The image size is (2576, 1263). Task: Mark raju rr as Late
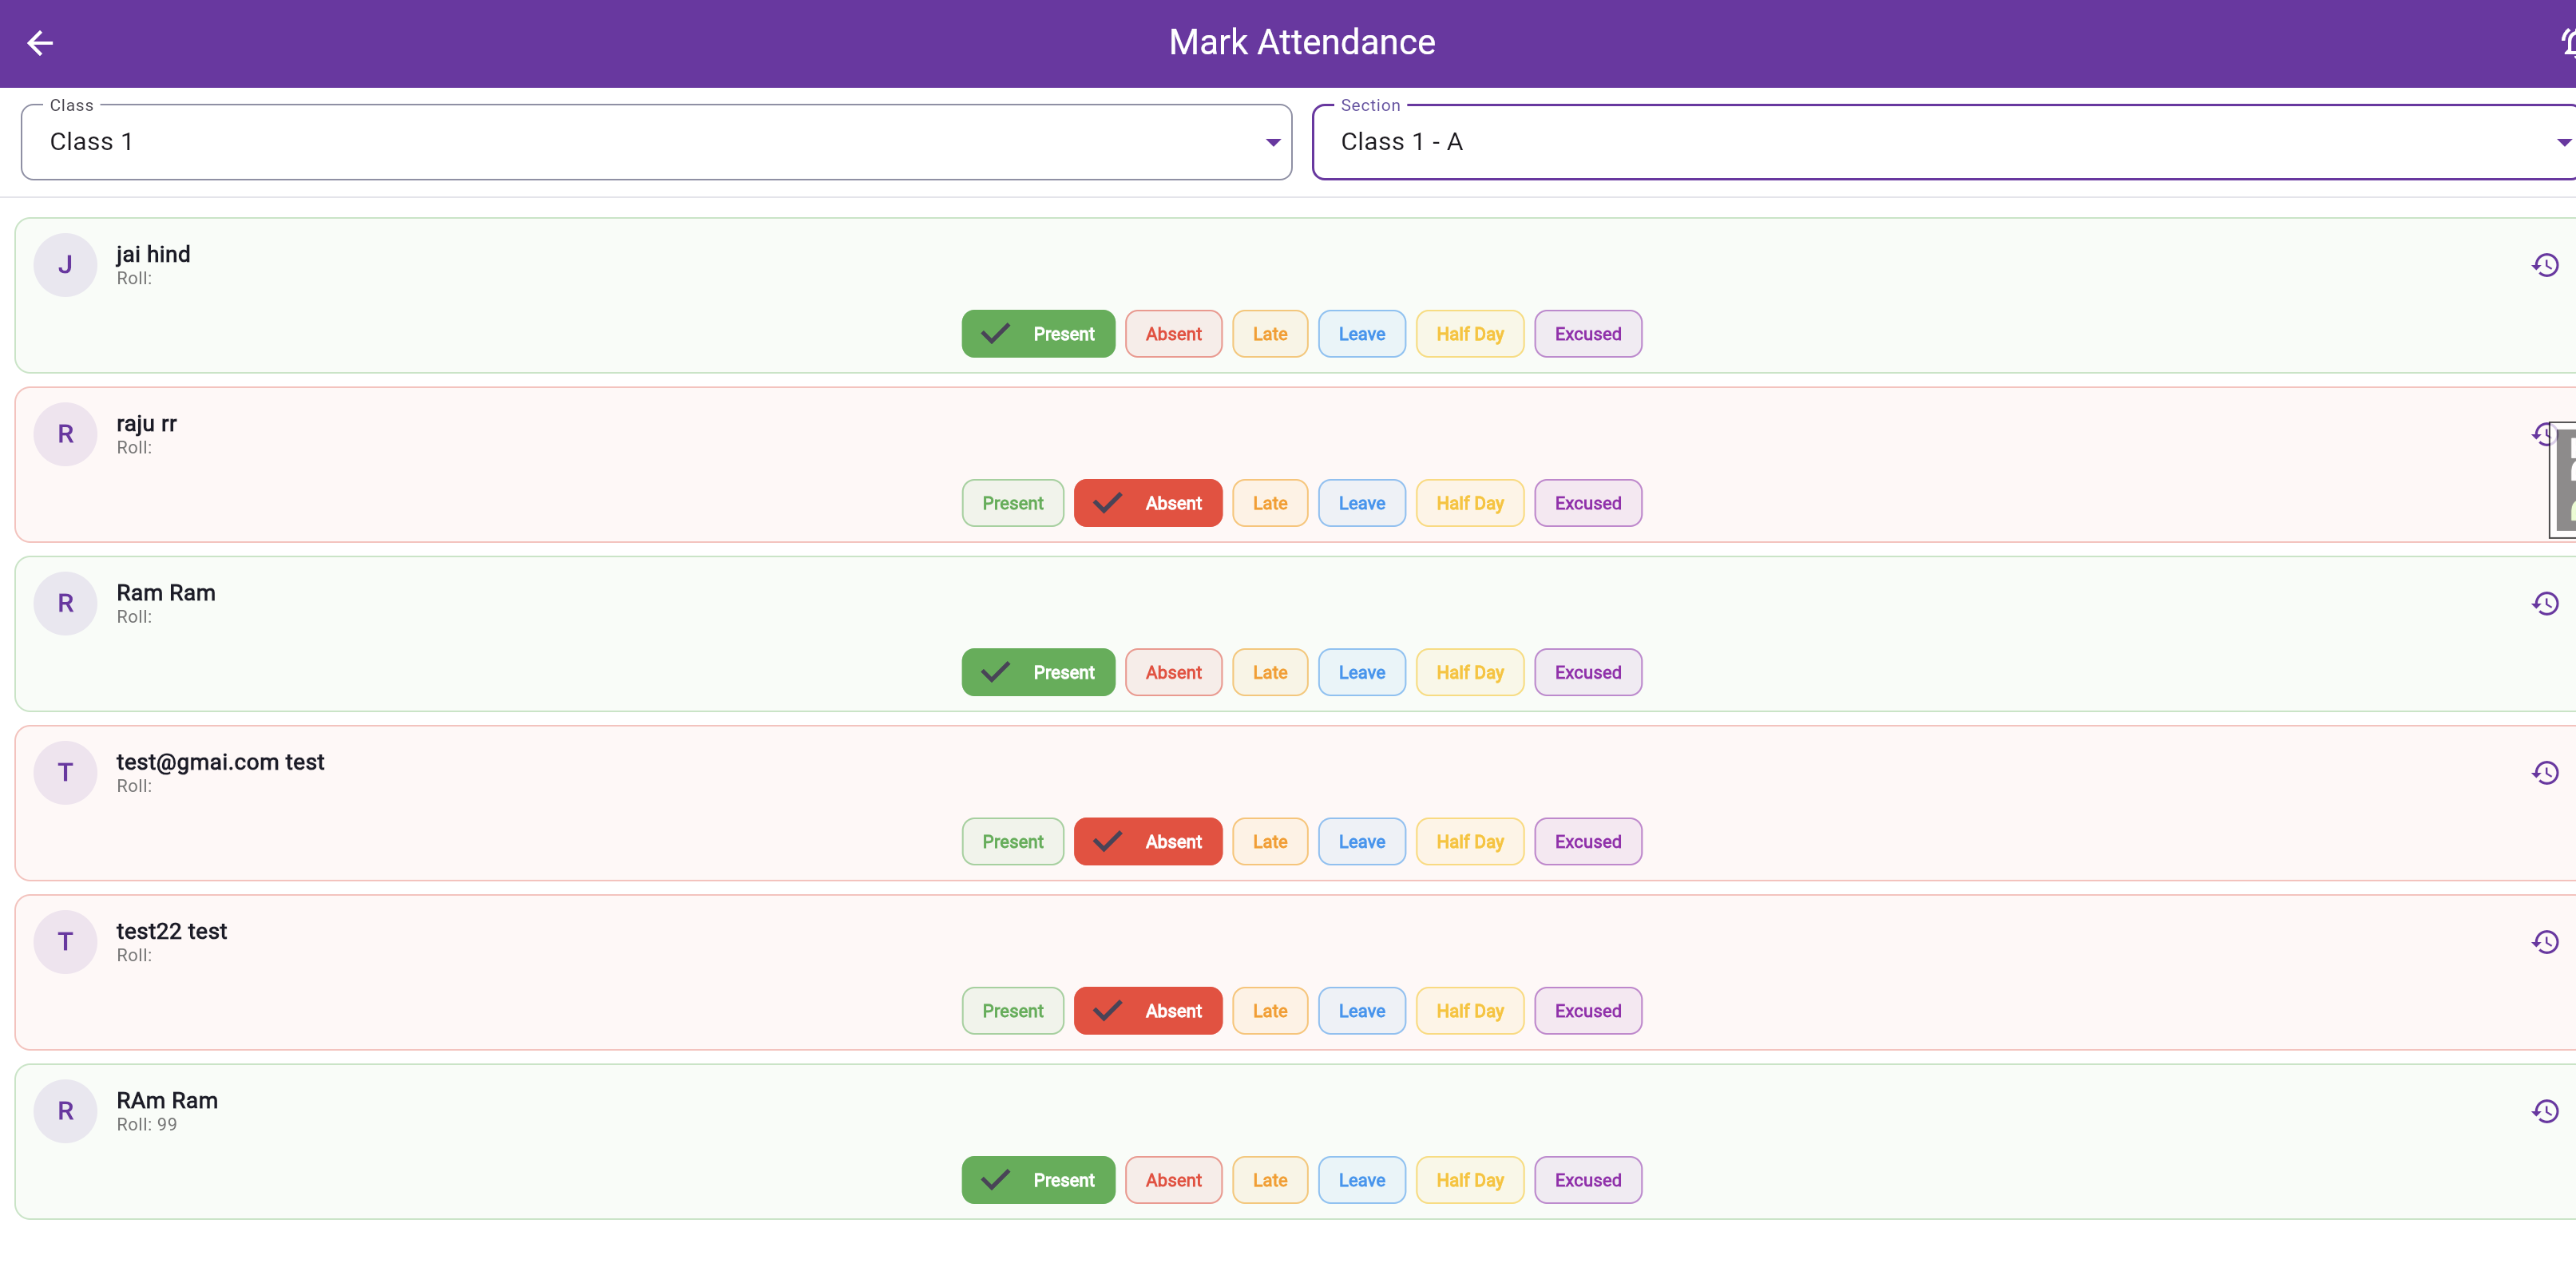tap(1270, 503)
